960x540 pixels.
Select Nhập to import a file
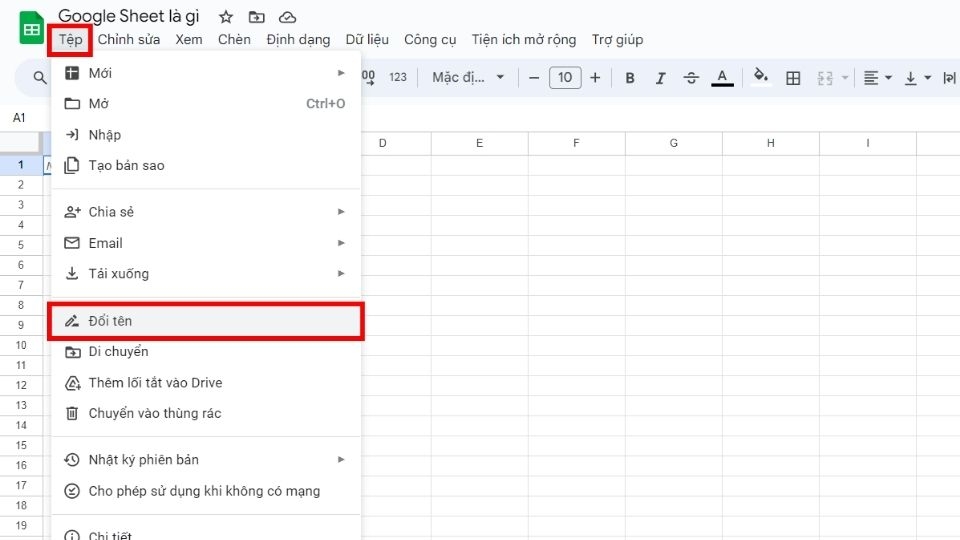point(206,135)
